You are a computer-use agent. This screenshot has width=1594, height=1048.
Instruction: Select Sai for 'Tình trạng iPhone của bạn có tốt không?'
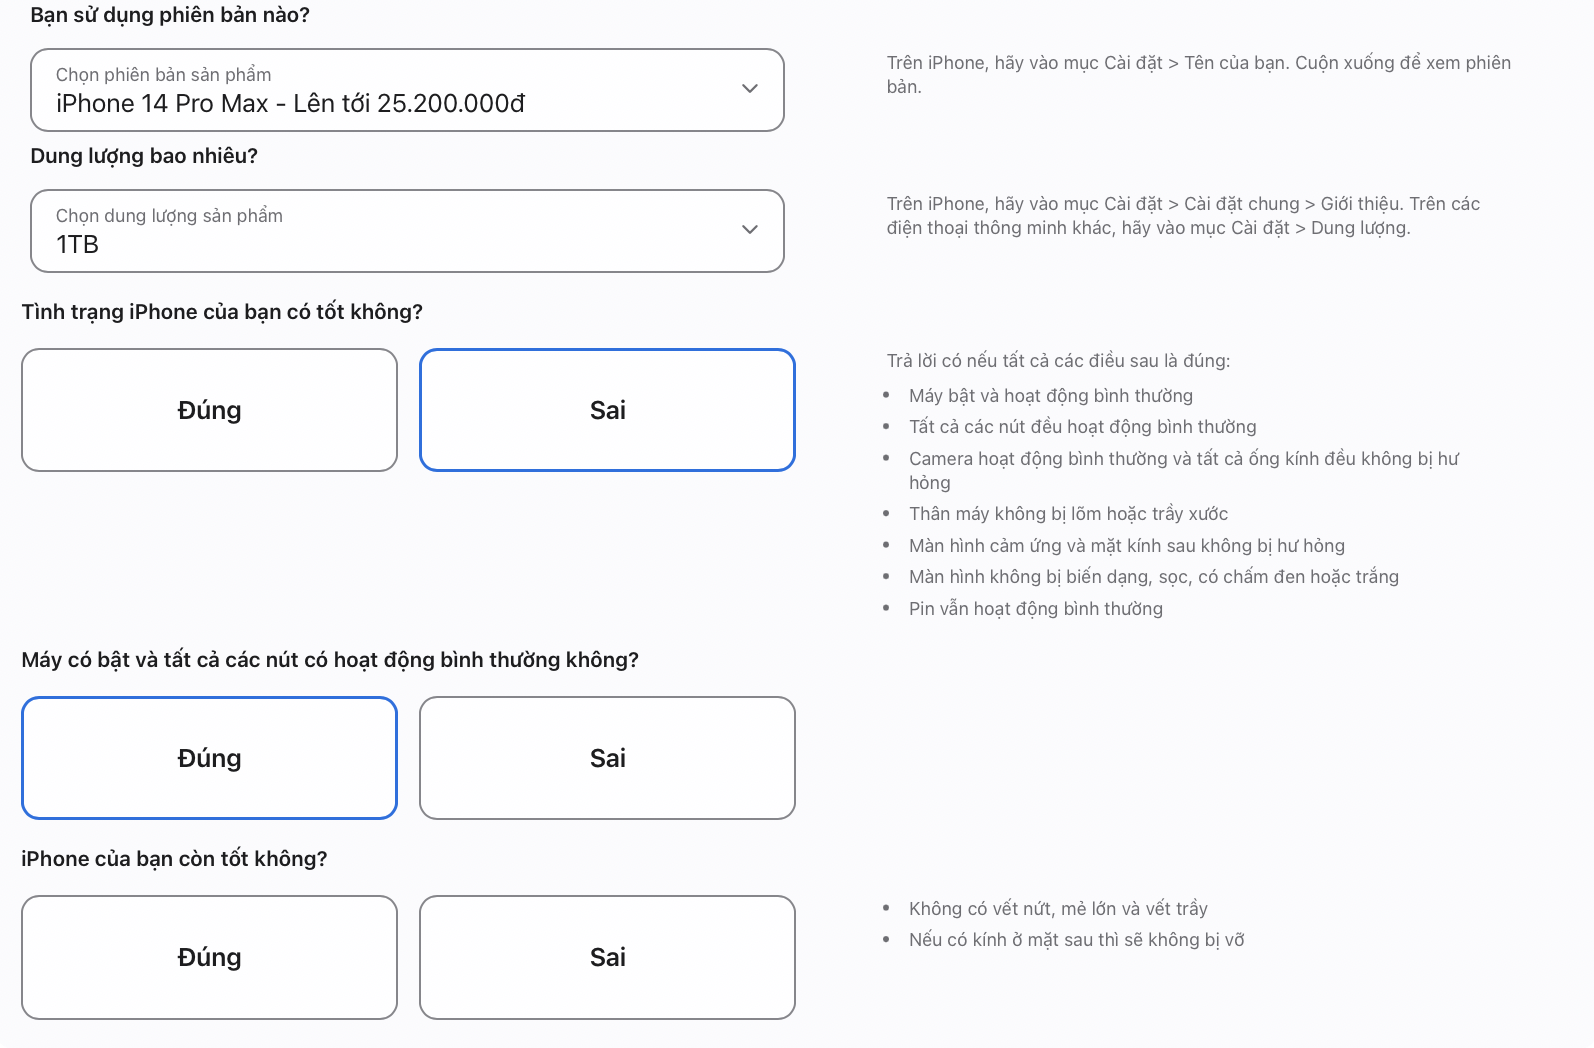click(607, 410)
